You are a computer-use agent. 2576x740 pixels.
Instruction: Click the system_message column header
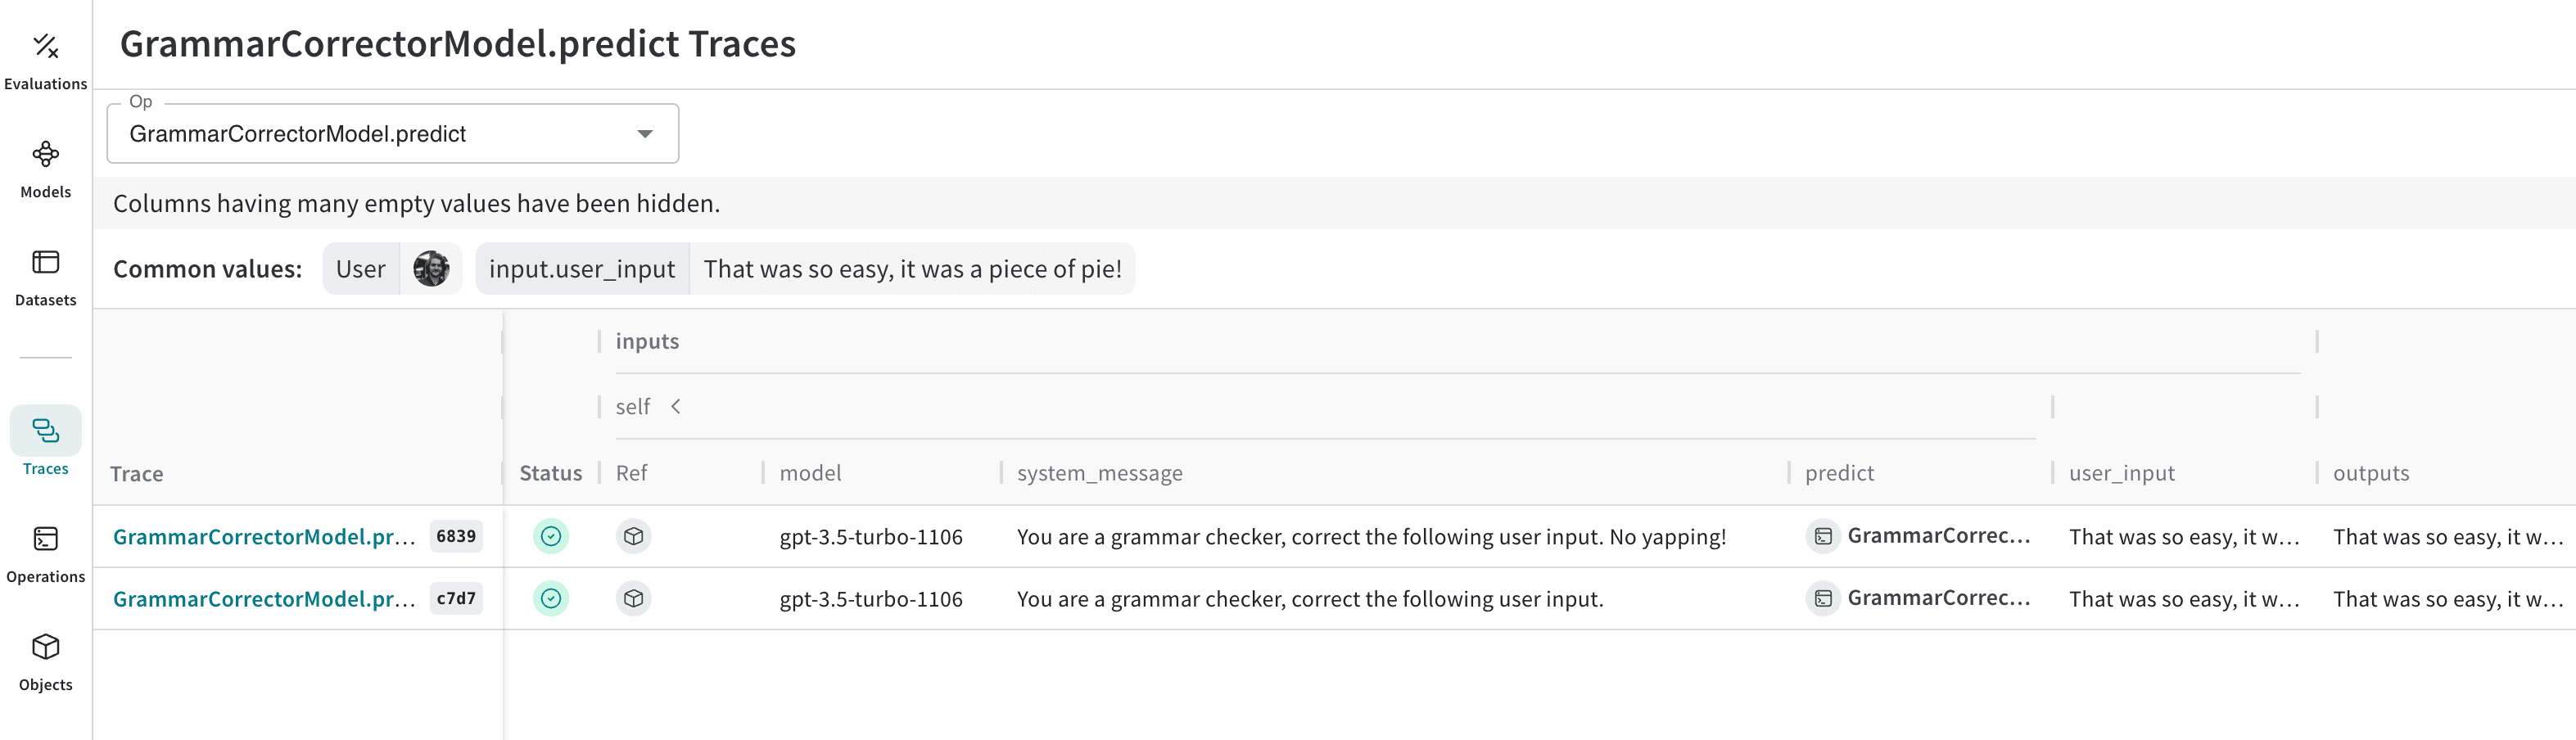[1099, 472]
